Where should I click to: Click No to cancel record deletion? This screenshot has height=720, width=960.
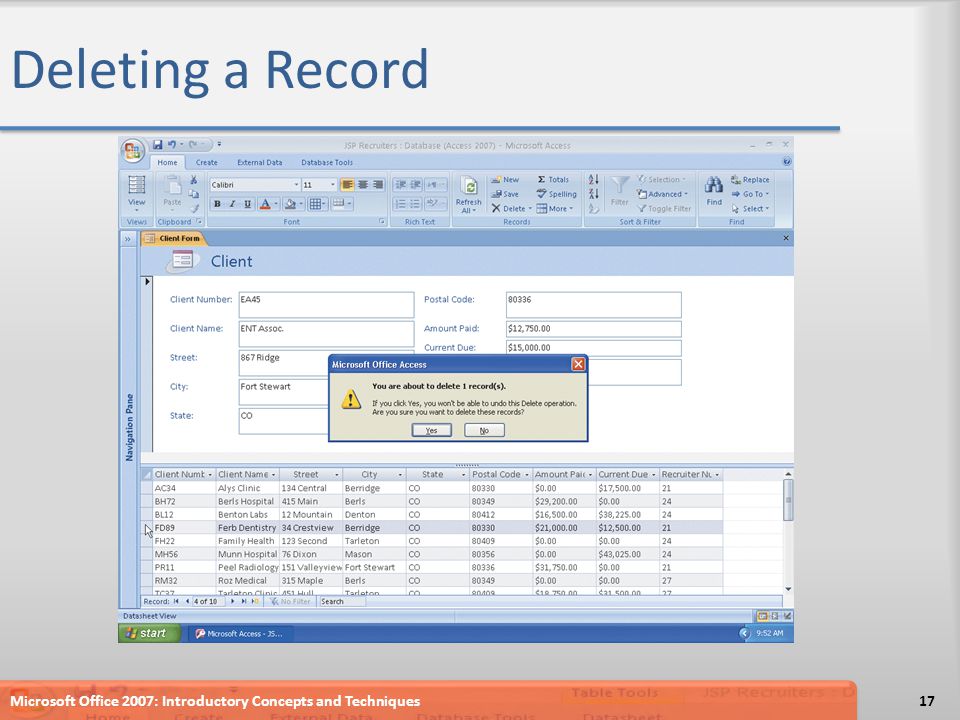[484, 430]
